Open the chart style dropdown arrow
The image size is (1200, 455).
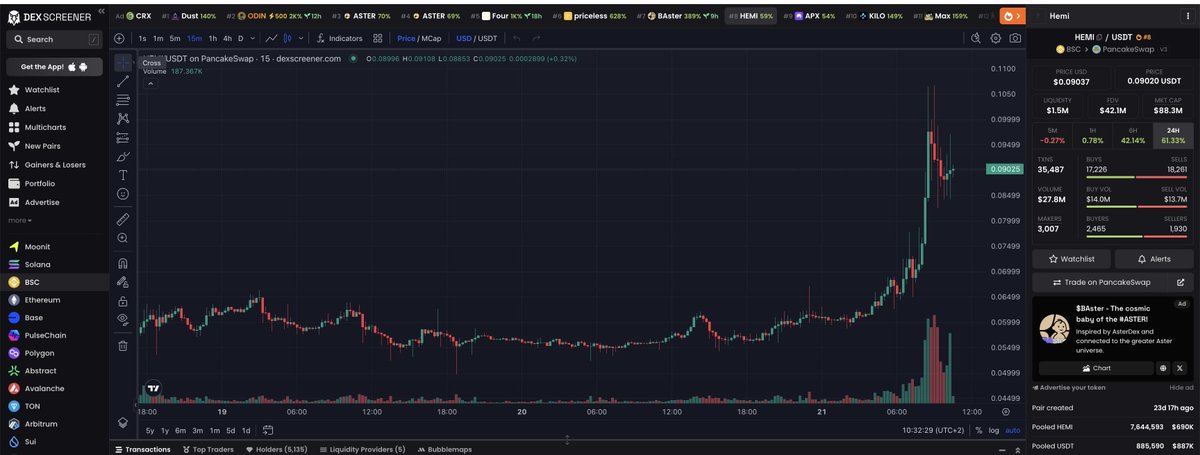click(x=302, y=38)
